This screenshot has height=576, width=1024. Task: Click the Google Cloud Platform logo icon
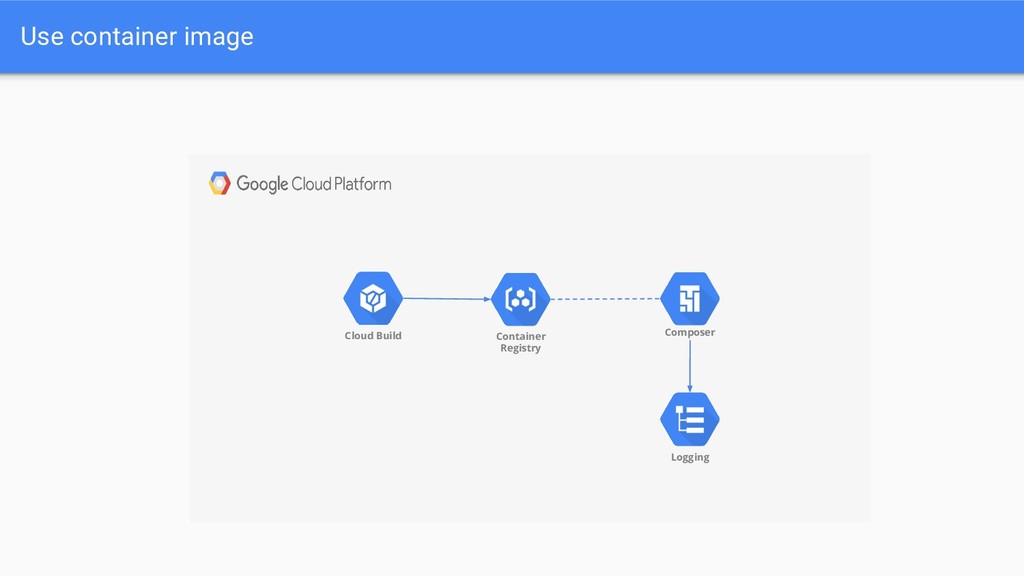(x=220, y=184)
